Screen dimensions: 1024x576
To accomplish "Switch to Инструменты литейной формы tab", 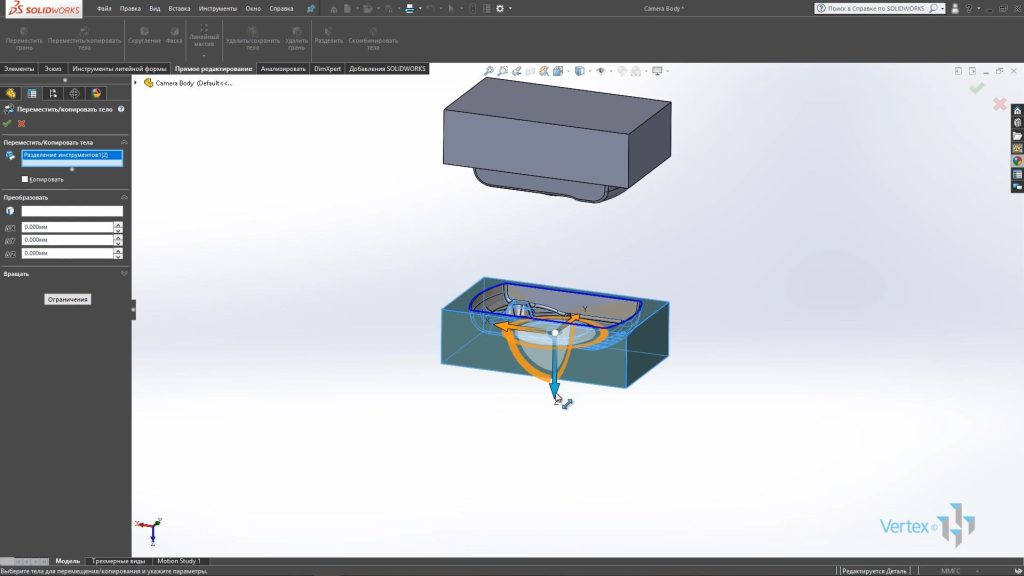I will click(119, 69).
